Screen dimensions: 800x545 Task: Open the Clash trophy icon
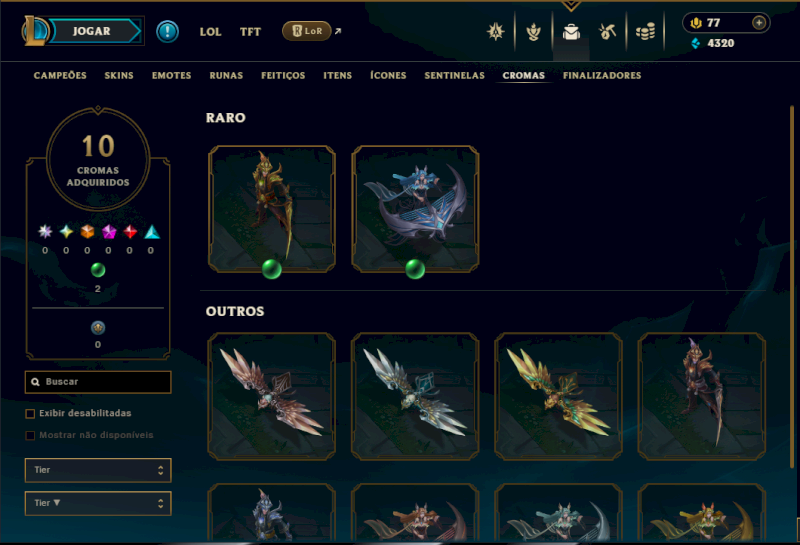coord(534,32)
